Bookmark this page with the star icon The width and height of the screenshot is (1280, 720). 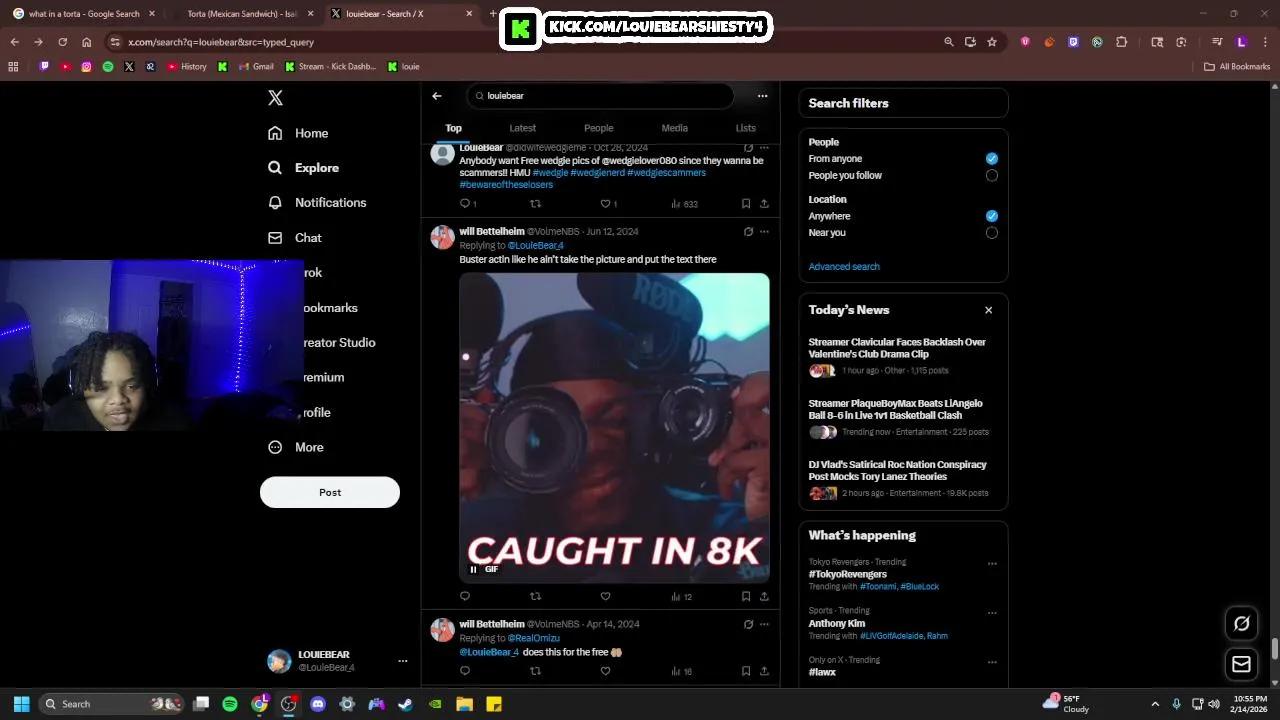(991, 42)
